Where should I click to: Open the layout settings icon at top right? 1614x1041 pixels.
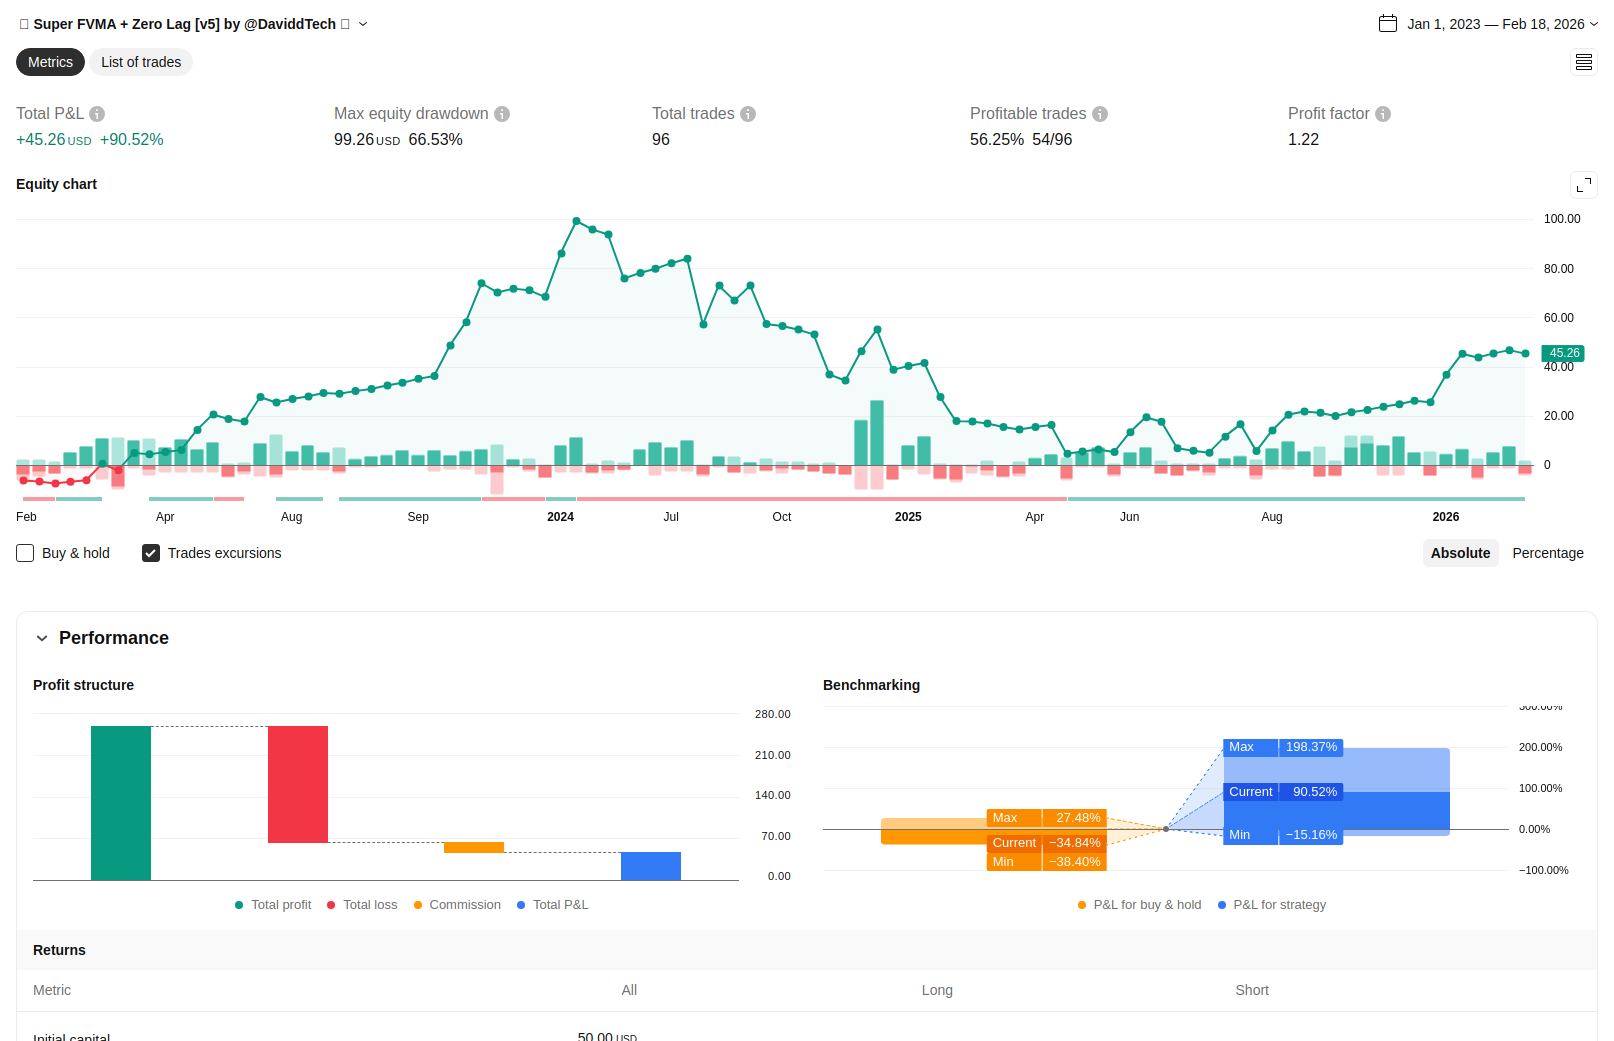point(1584,63)
